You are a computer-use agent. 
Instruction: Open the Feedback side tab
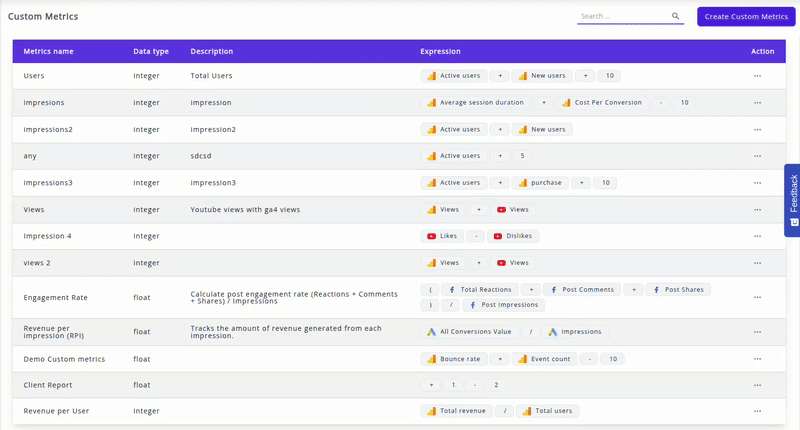point(792,200)
